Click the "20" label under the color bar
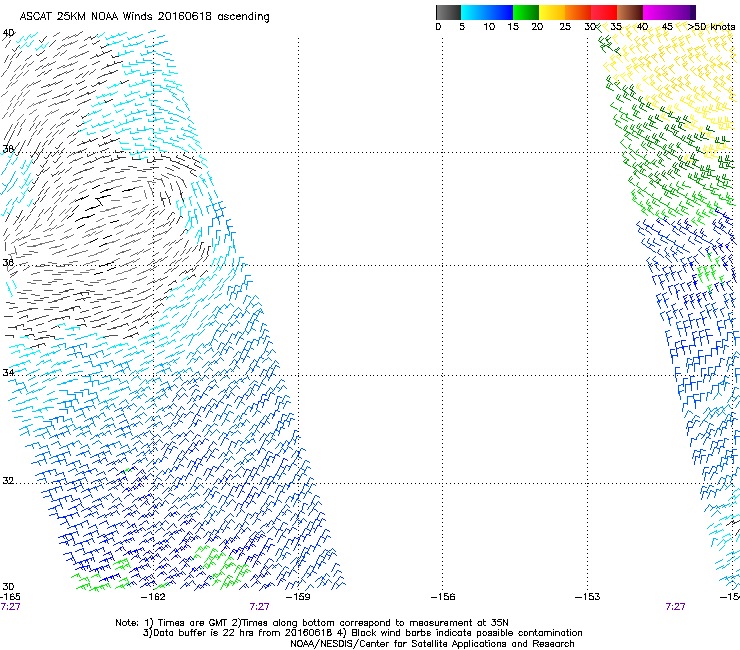This screenshot has height=650, width=740. point(537,27)
